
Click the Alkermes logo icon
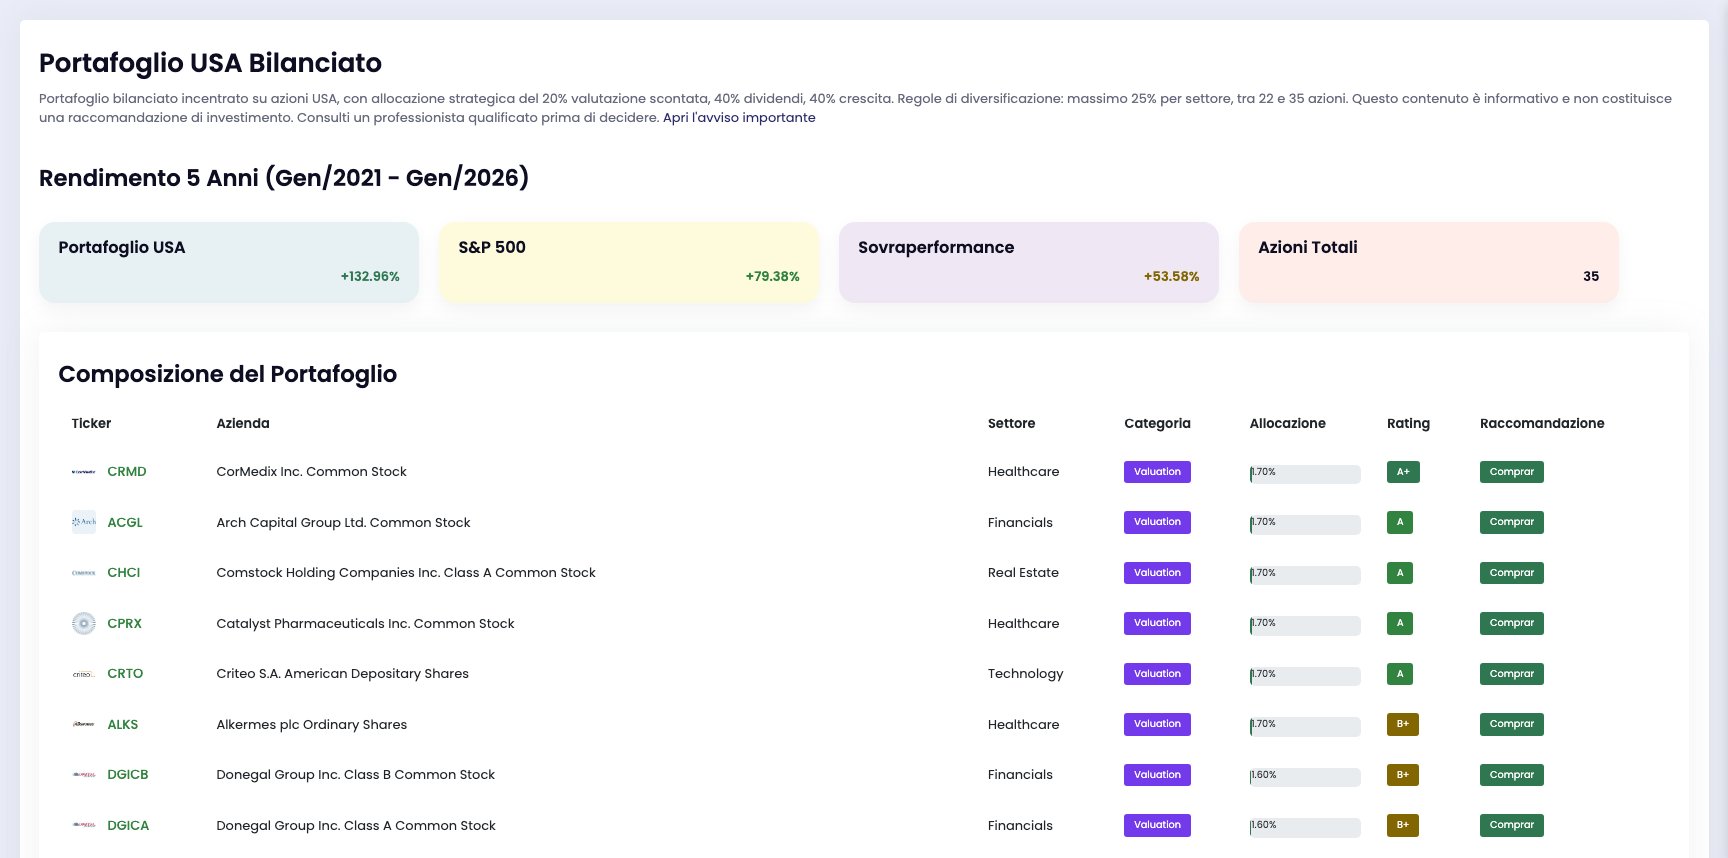coord(84,724)
